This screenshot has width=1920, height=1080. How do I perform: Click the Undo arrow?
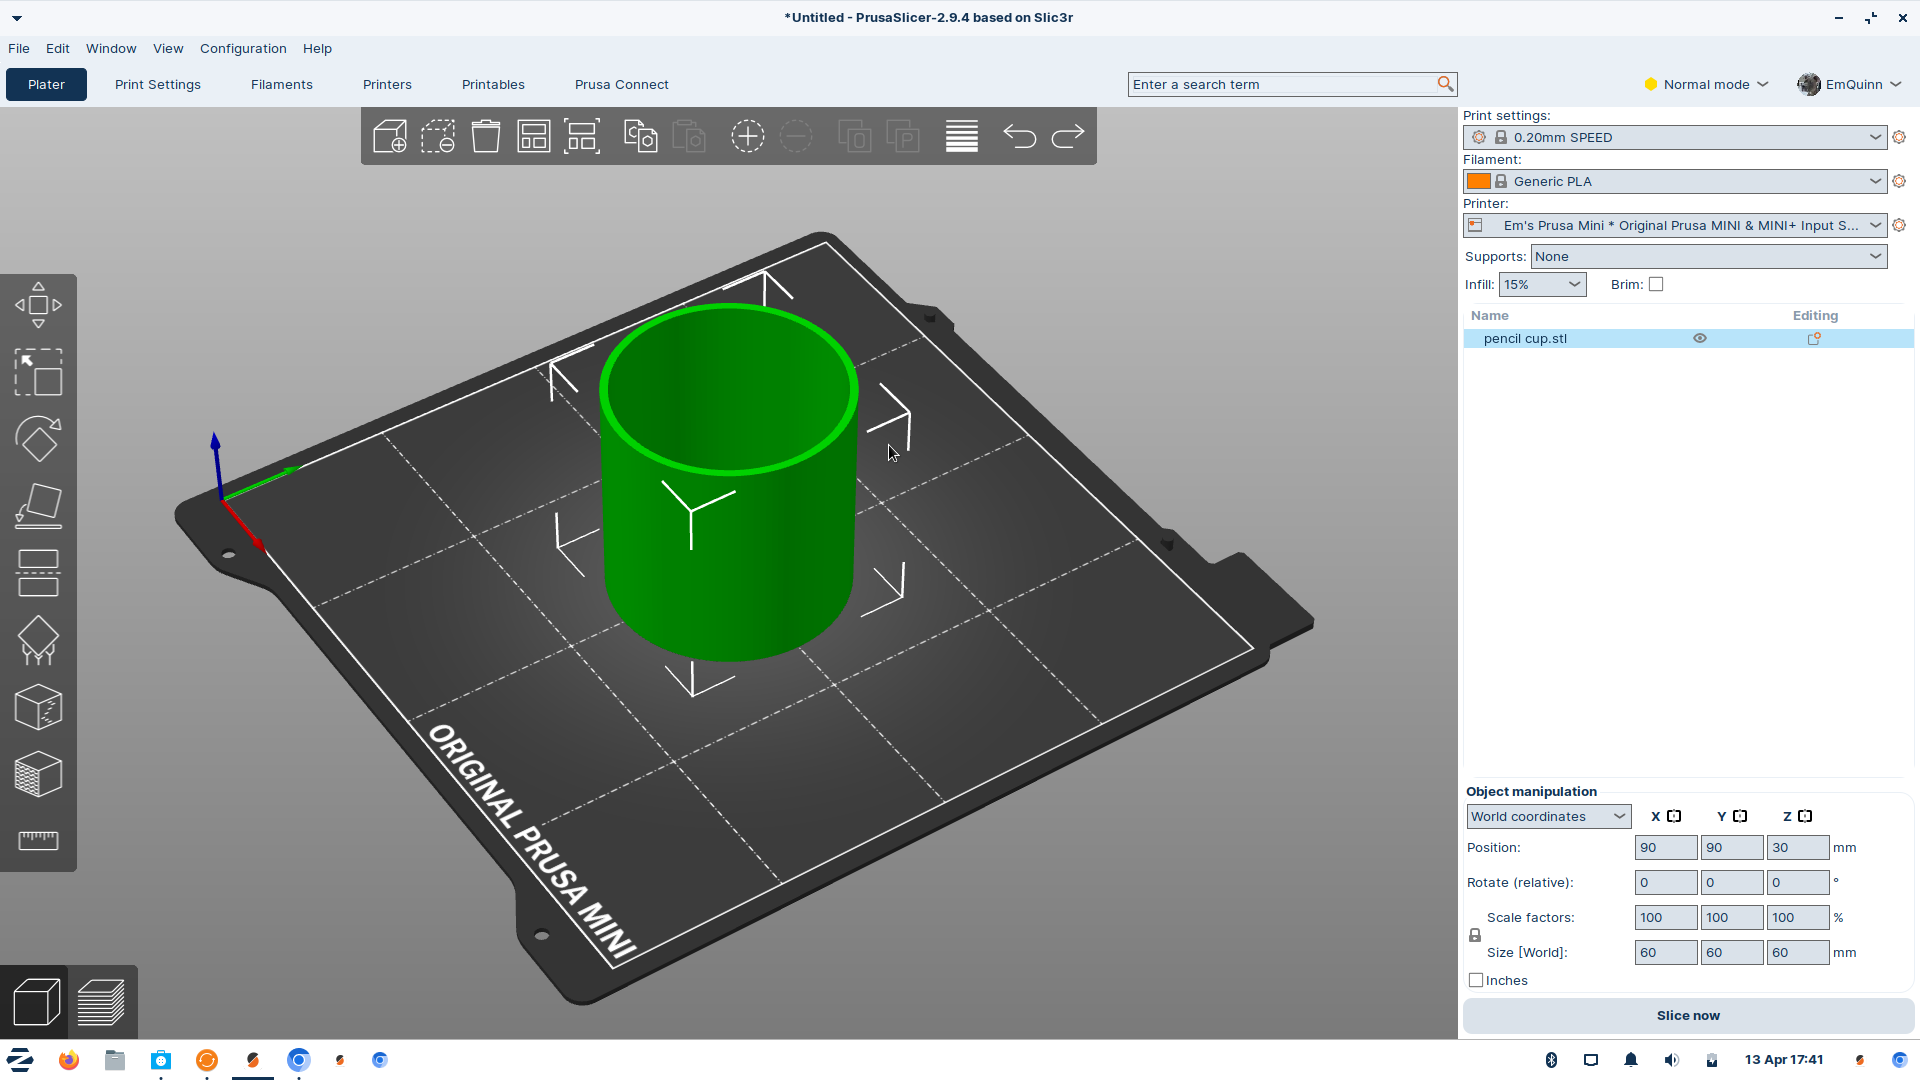(1019, 136)
